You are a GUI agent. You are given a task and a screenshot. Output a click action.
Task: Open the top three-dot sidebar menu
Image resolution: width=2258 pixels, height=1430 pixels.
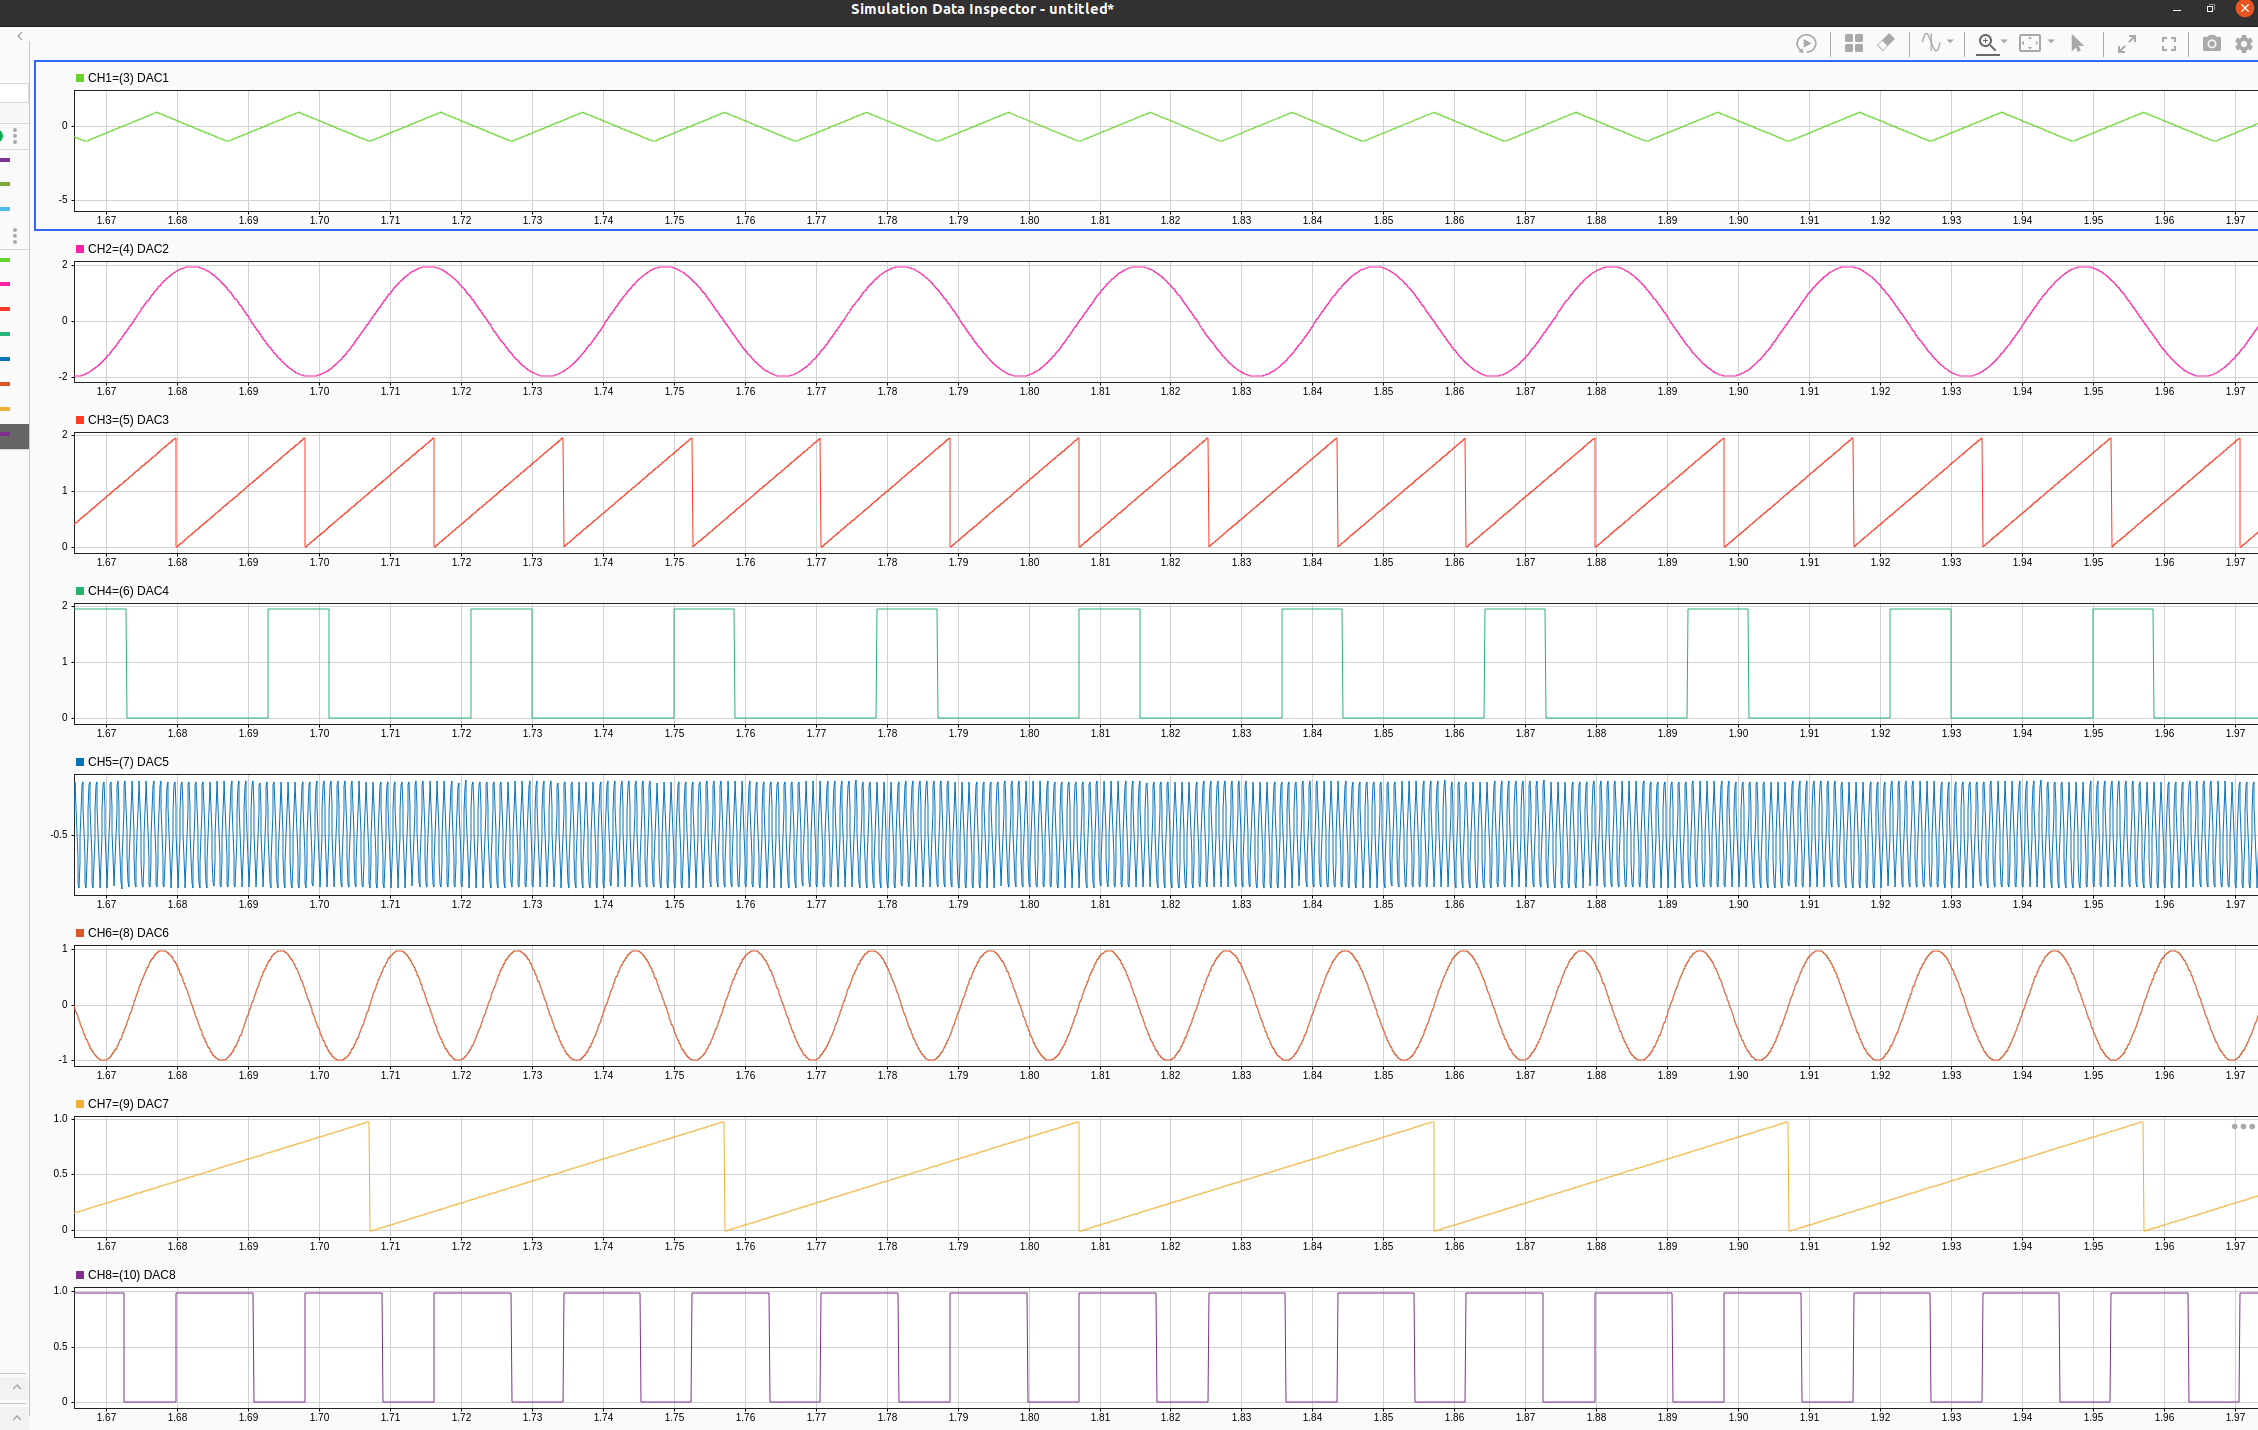15,136
